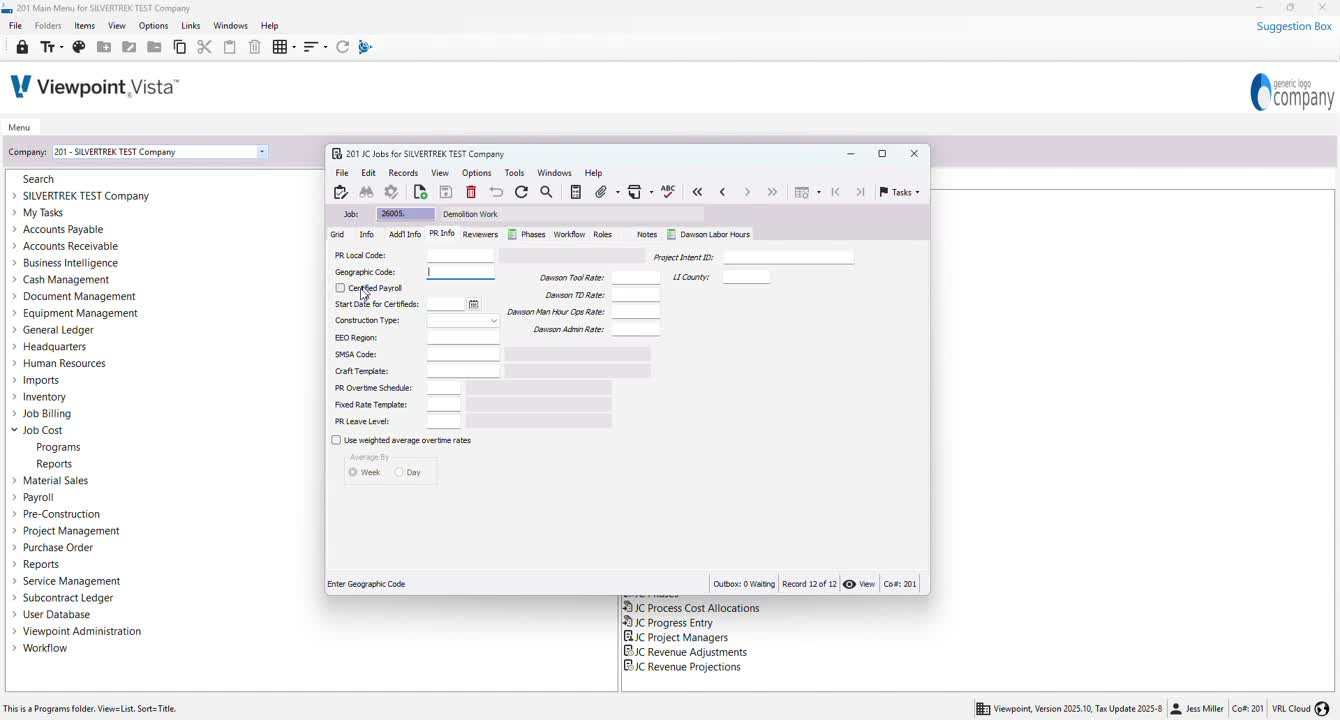The width and height of the screenshot is (1340, 720).
Task: Expand the Project Management node
Action: (x=14, y=531)
